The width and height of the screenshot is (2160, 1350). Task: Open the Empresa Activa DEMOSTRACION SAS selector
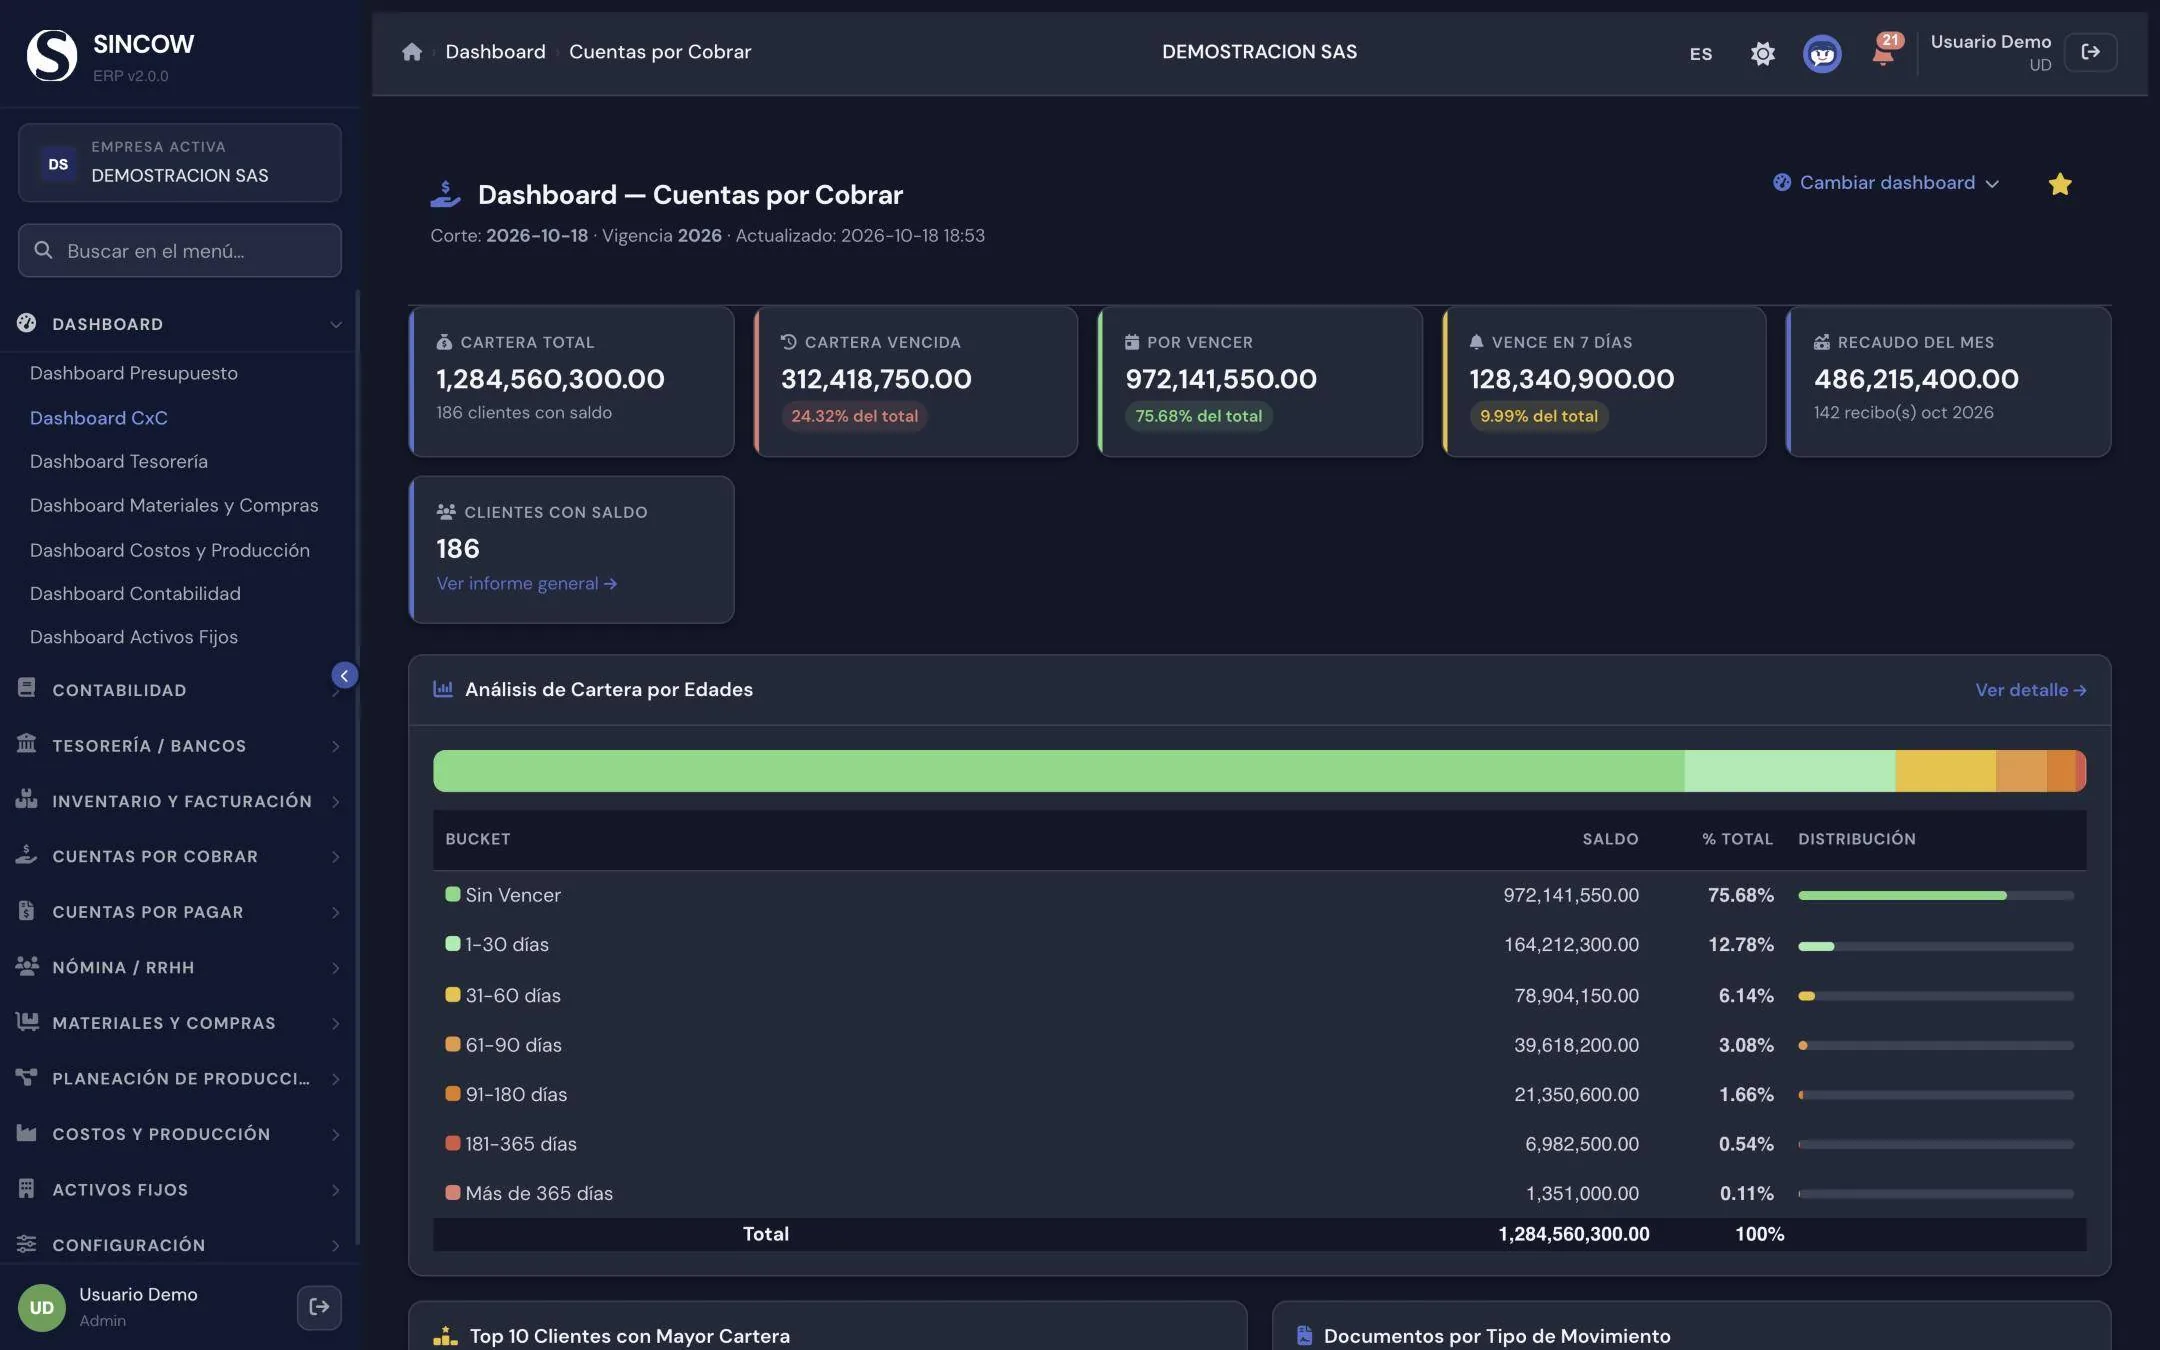click(x=180, y=163)
